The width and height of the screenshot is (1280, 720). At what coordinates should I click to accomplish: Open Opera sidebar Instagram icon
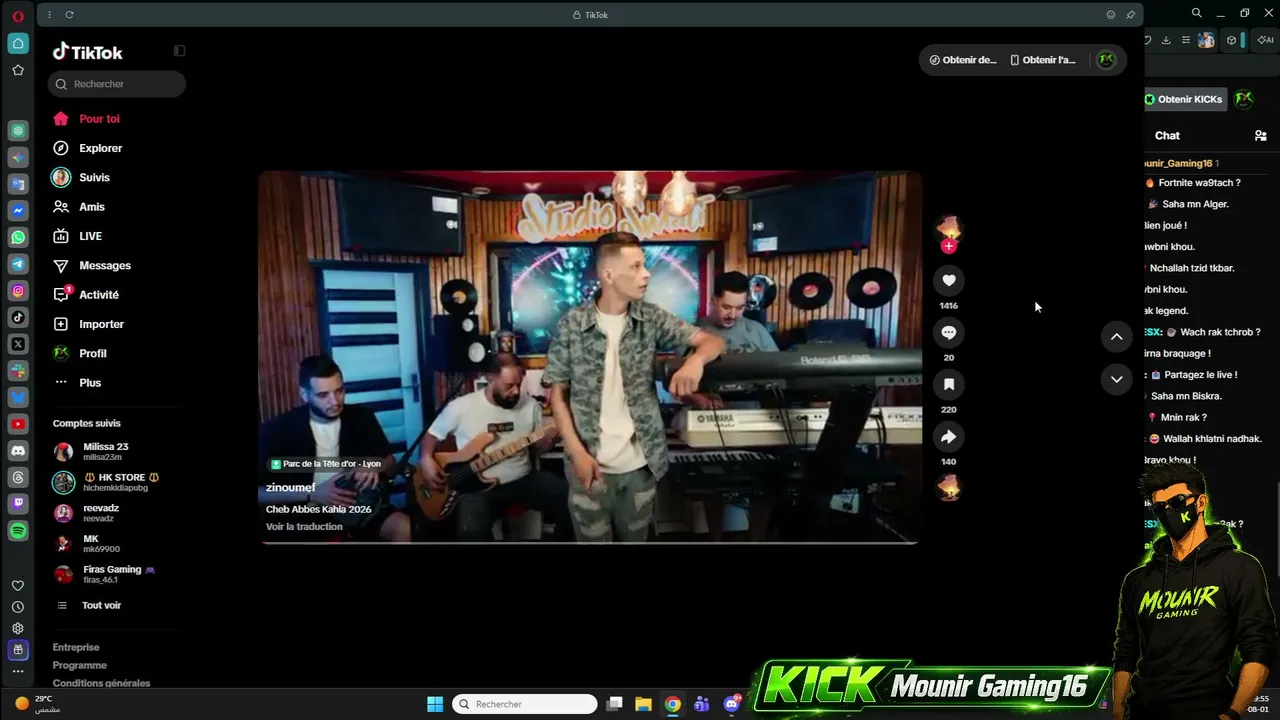coord(18,291)
